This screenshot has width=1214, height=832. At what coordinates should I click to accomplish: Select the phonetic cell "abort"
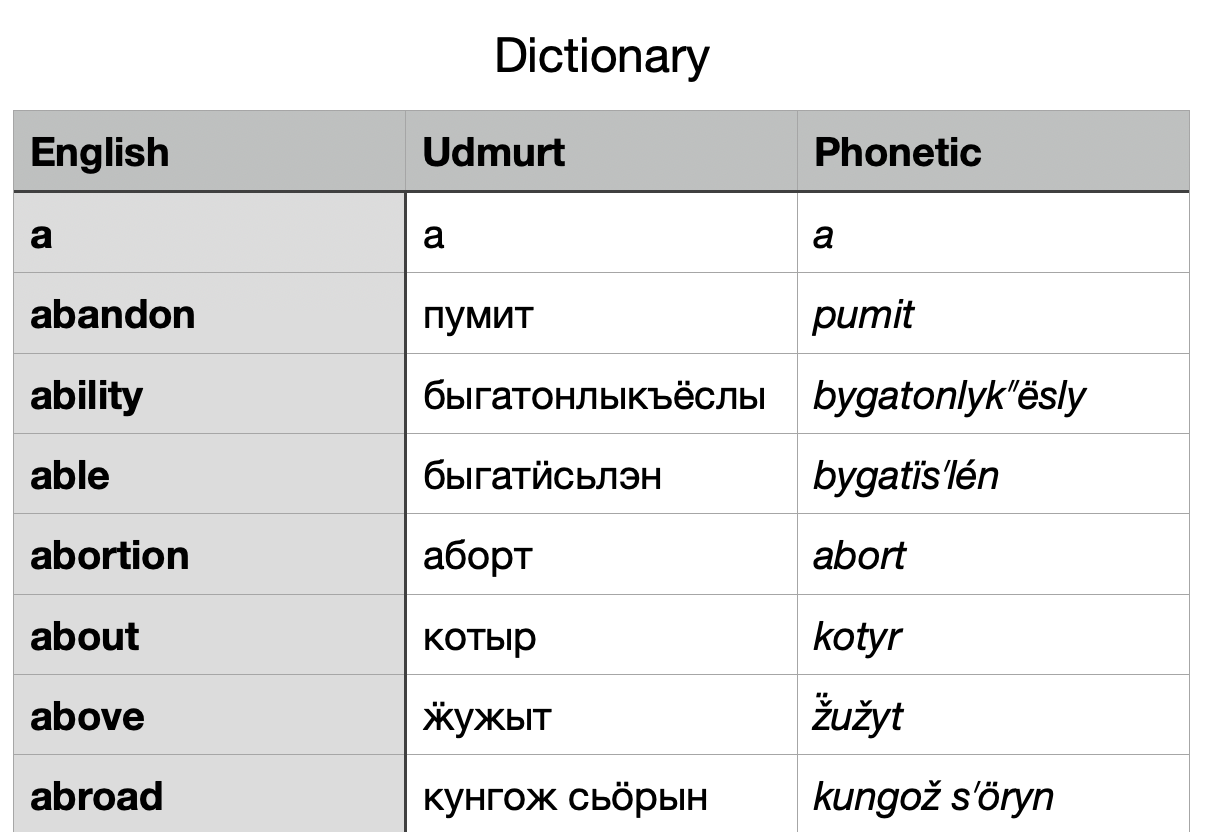pos(859,555)
